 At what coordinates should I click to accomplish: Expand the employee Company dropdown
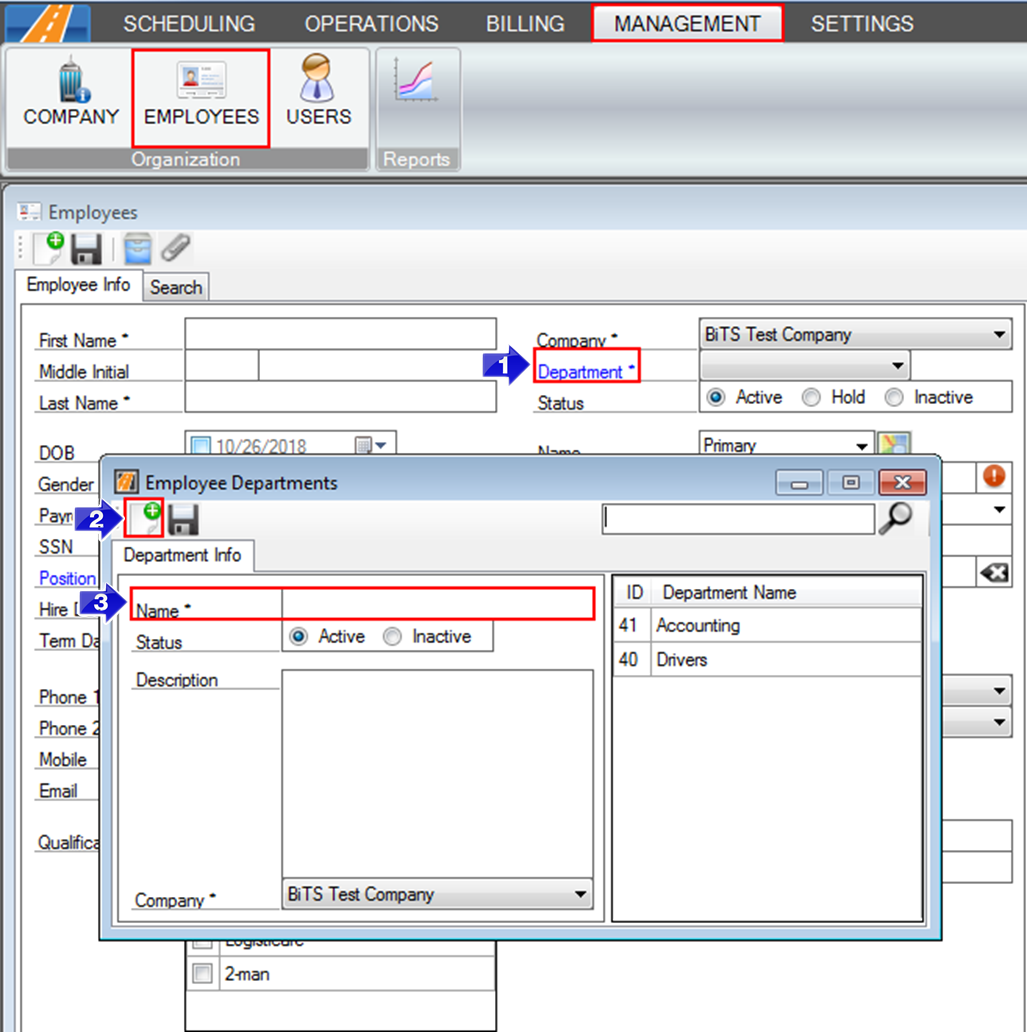[x=999, y=334]
